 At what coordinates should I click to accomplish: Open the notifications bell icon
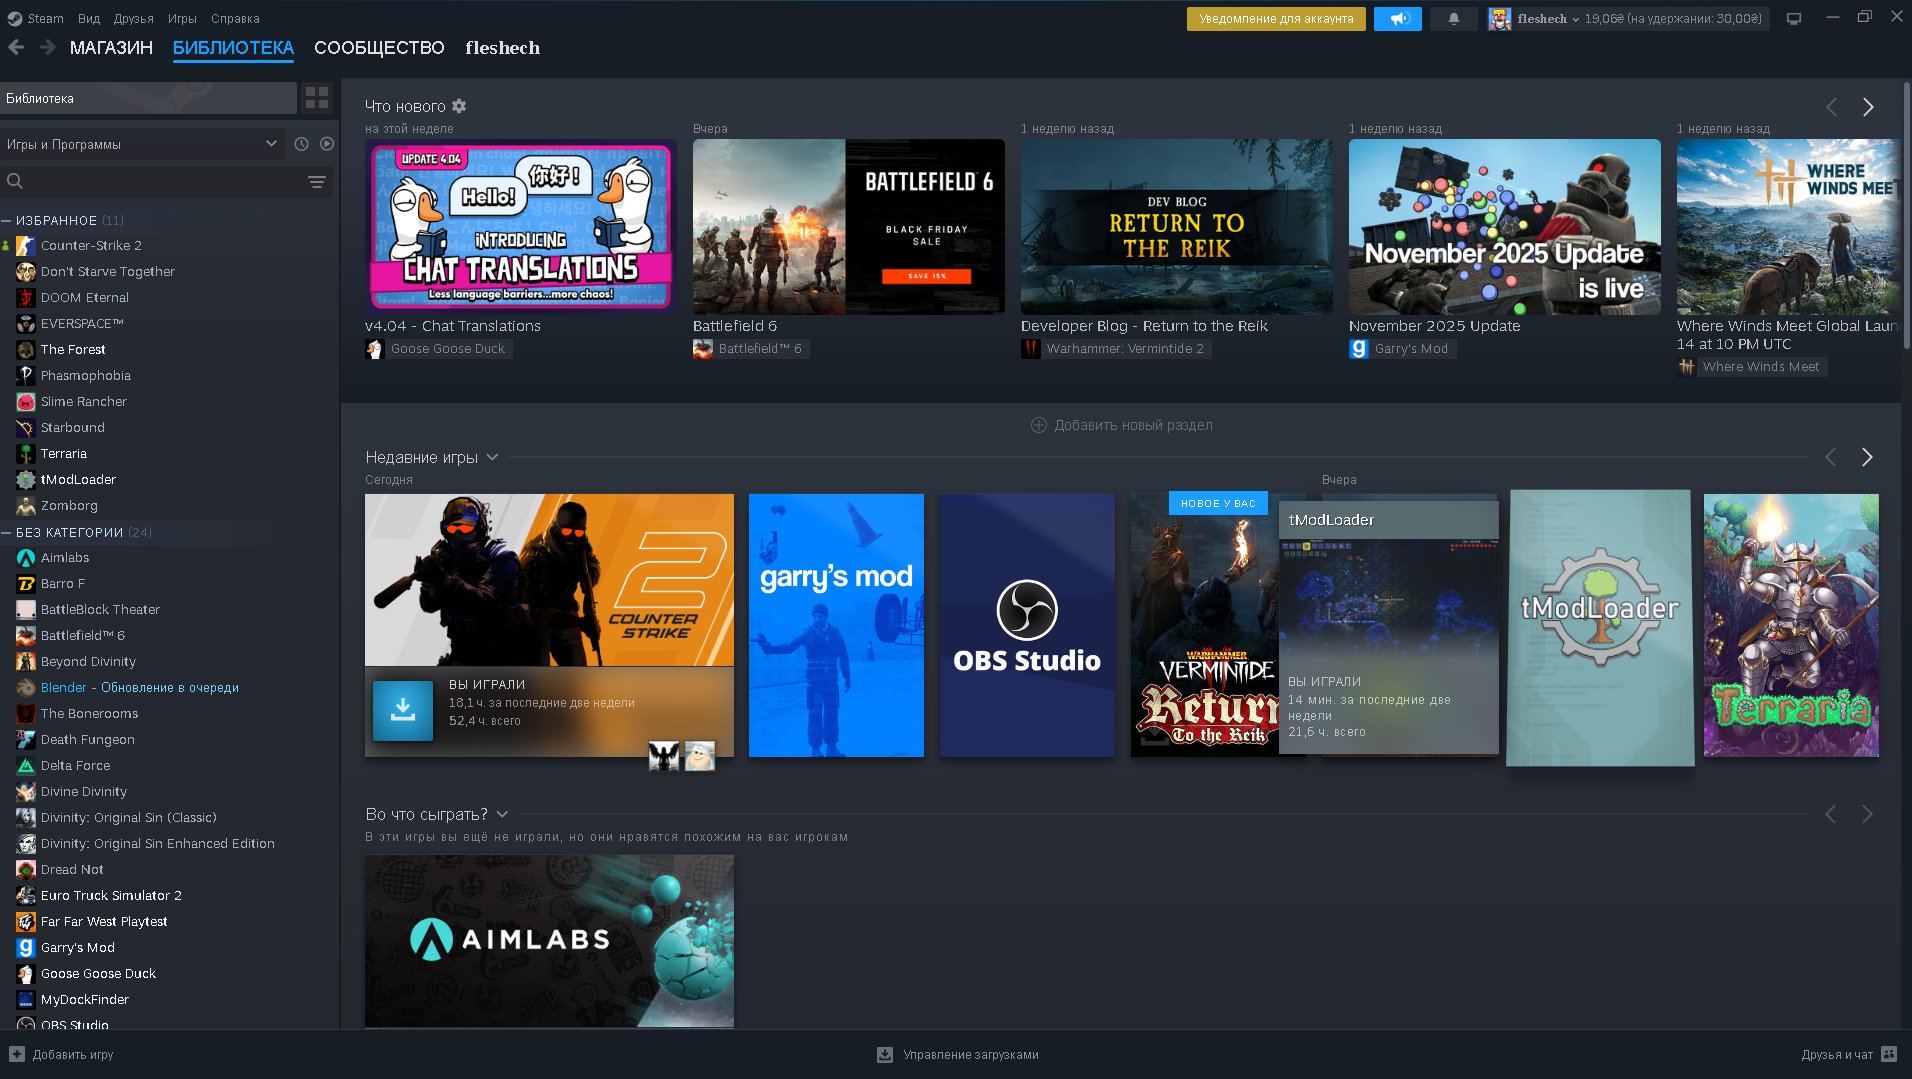point(1453,19)
